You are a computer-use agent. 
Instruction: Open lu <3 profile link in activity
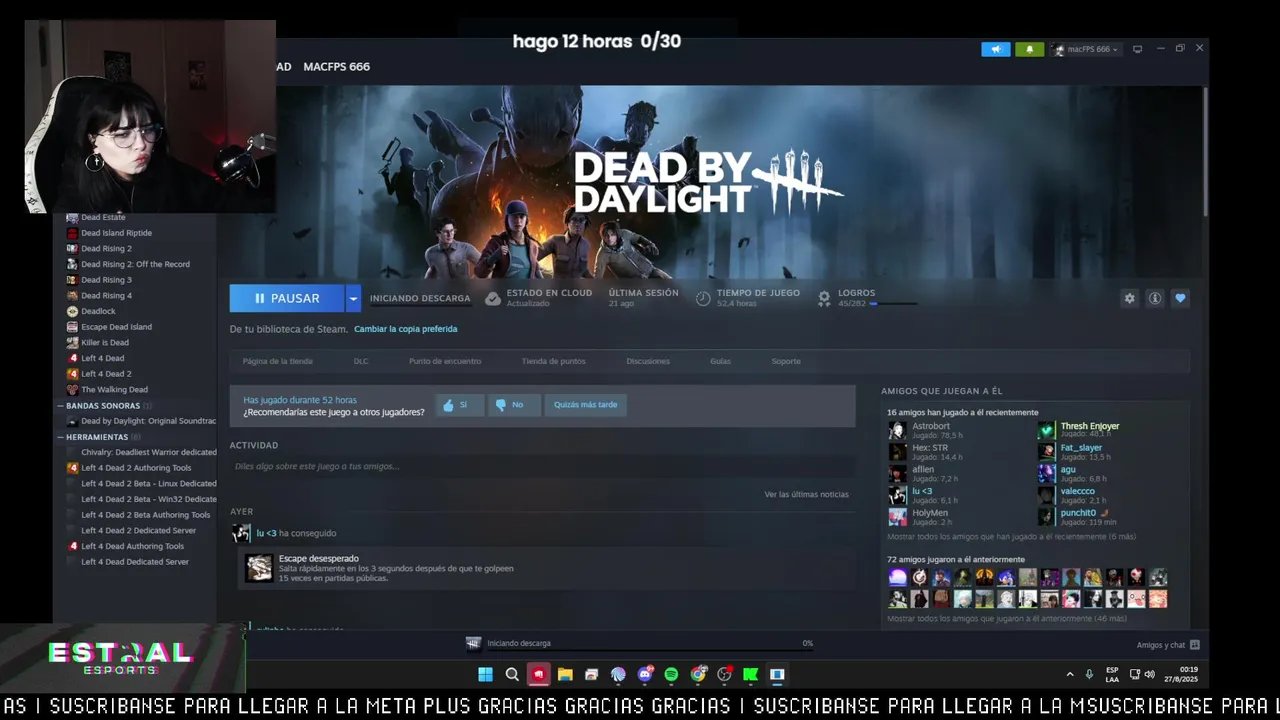point(266,533)
